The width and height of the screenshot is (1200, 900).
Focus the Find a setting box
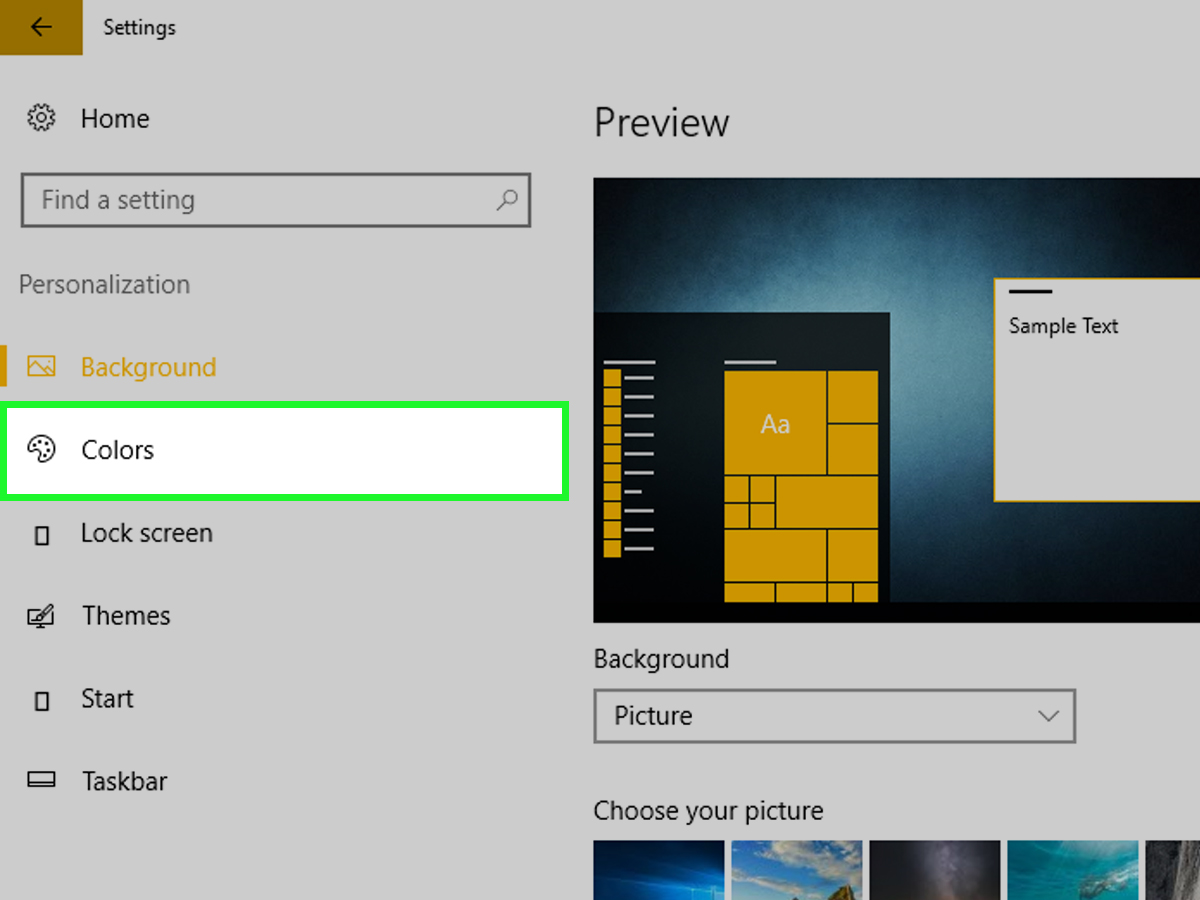point(276,200)
